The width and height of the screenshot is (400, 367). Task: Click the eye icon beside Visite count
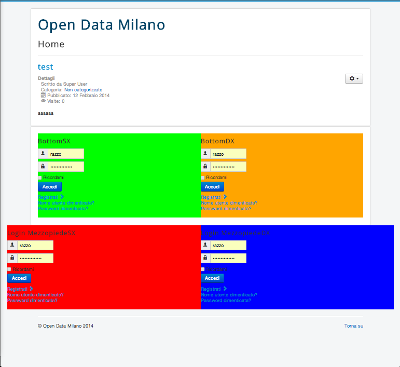(x=43, y=101)
